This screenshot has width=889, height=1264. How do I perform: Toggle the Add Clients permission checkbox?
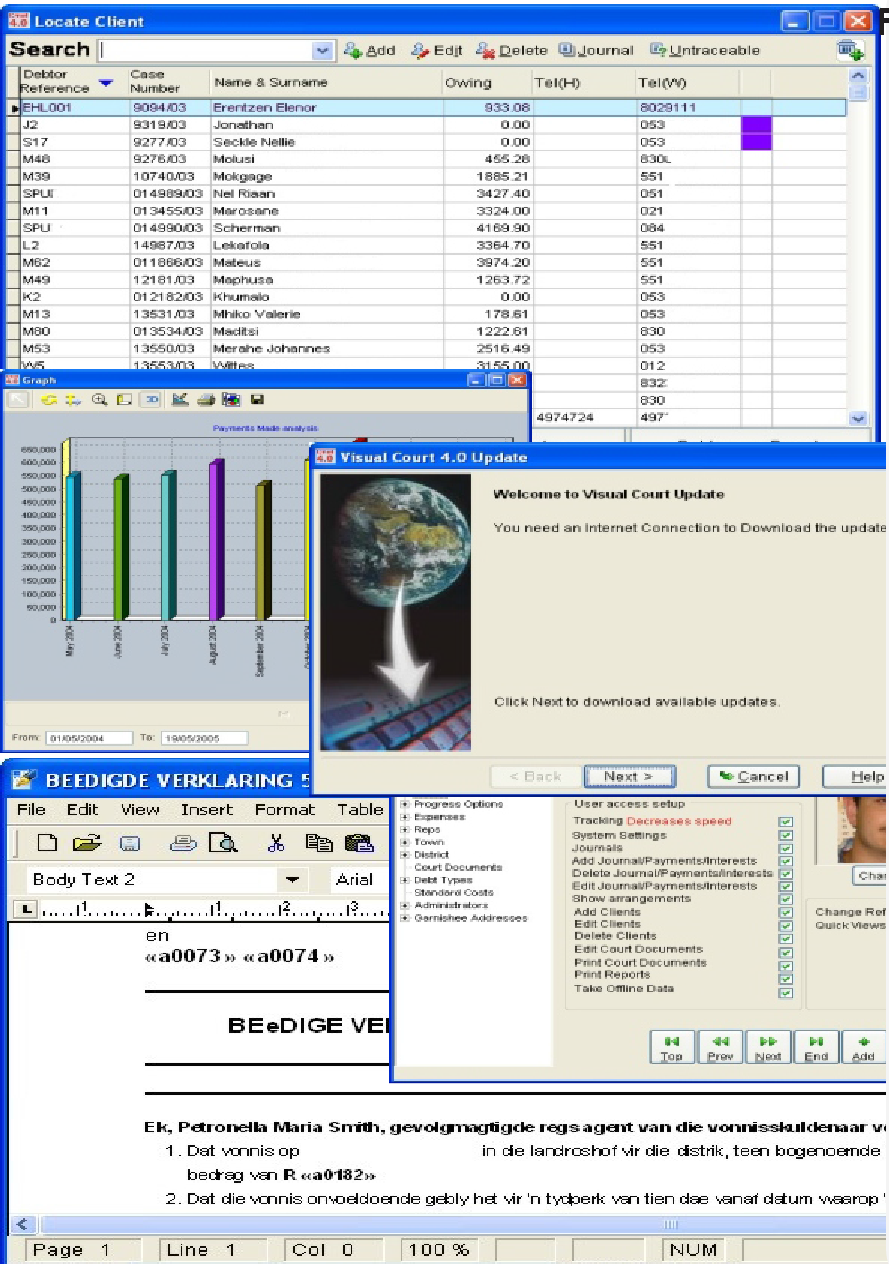pos(785,913)
